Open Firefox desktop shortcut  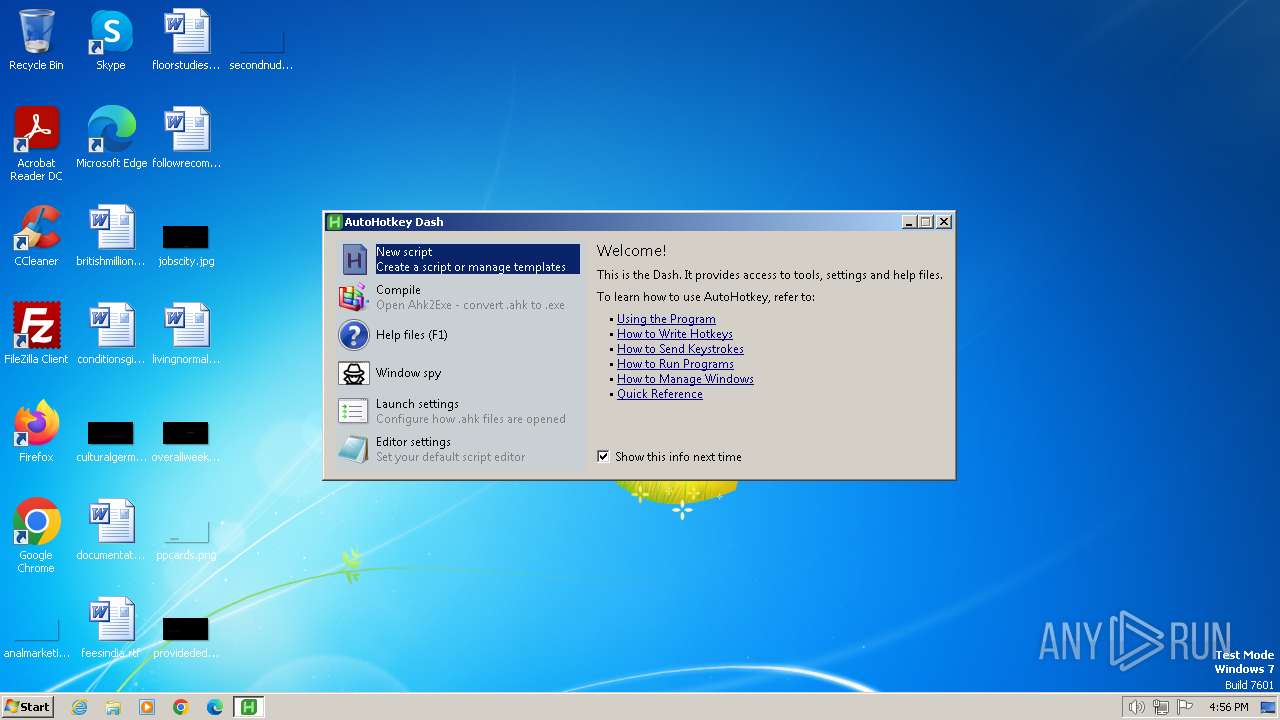(x=36, y=424)
